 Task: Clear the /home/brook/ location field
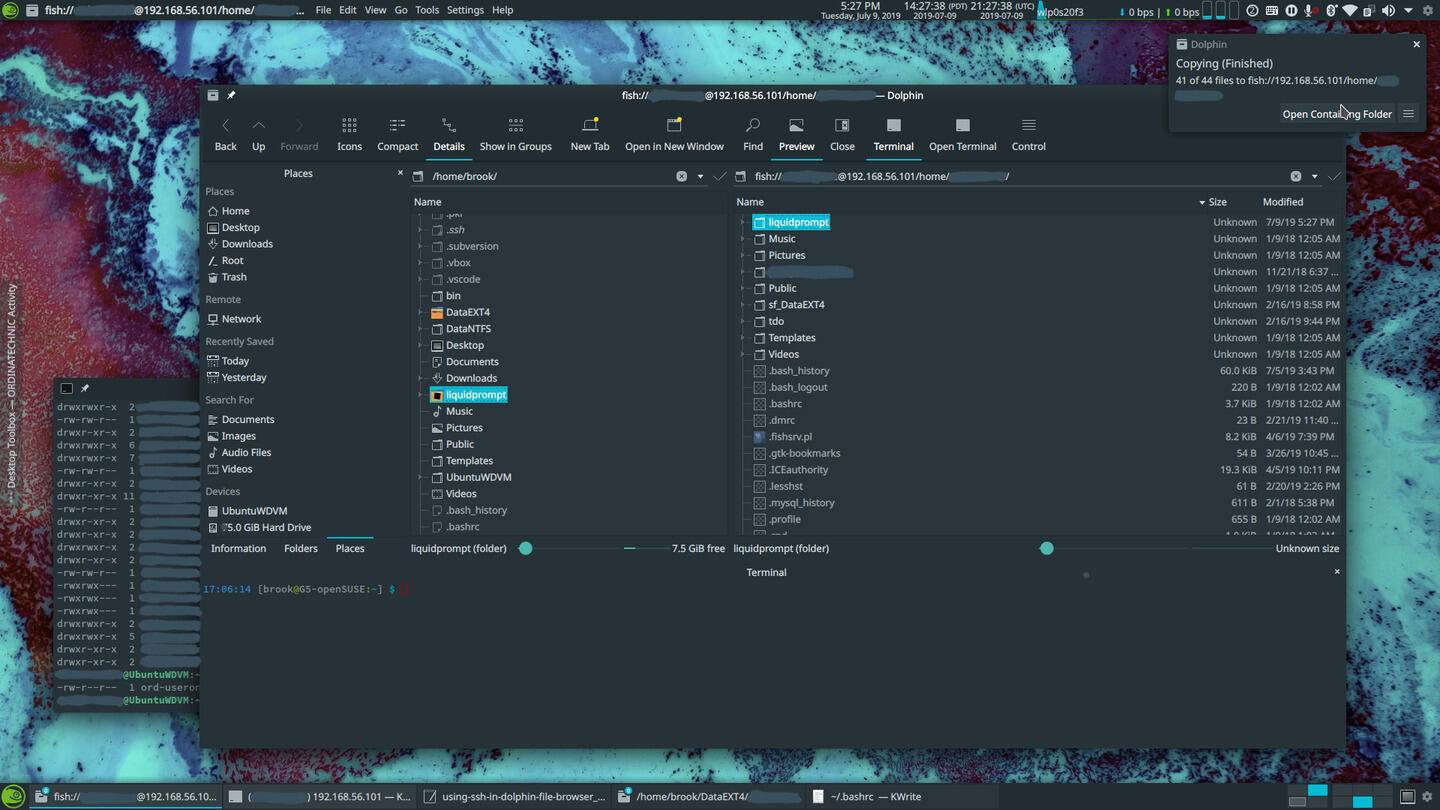(x=681, y=176)
